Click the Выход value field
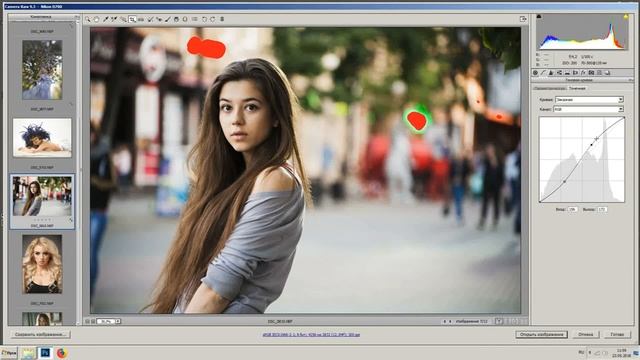The image size is (640, 360). 602,209
